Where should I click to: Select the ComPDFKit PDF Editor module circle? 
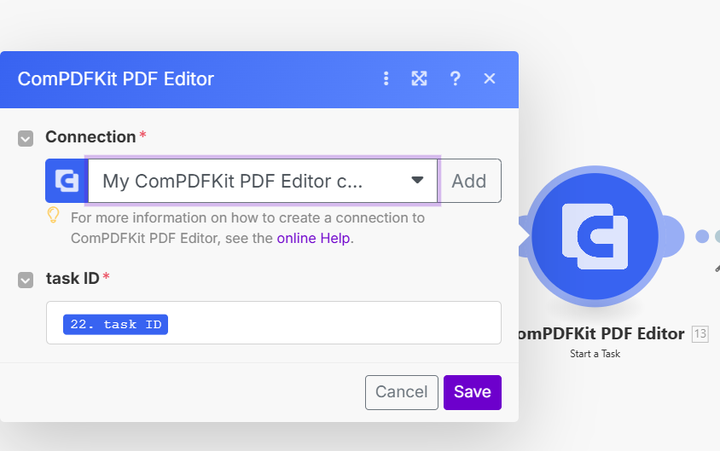595,236
